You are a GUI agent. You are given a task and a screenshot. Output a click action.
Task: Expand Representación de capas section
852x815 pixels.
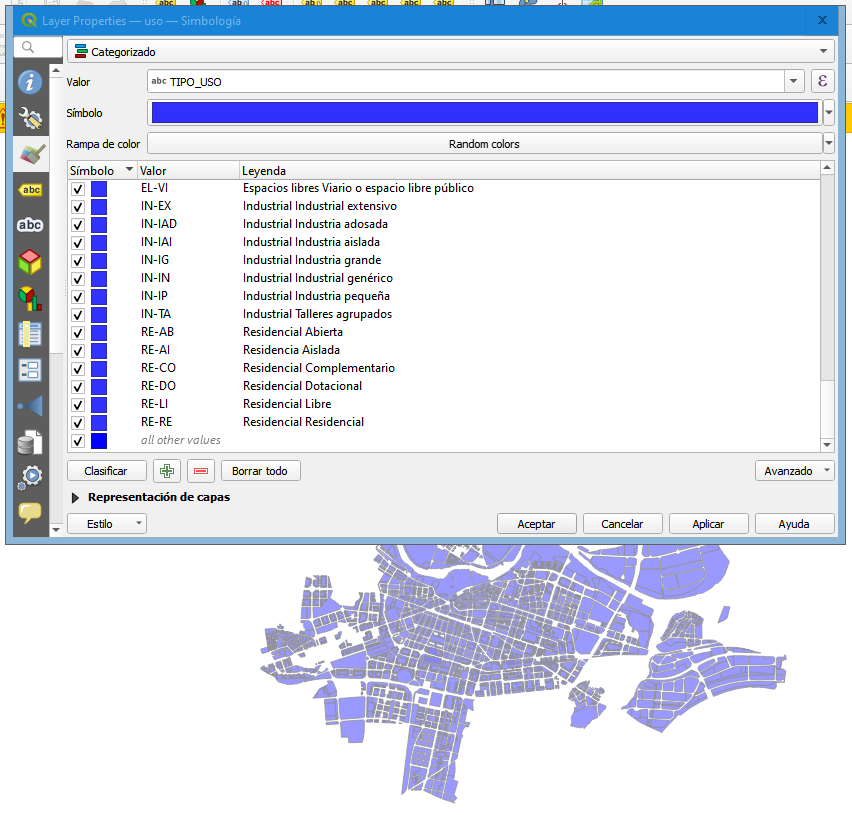pos(75,496)
